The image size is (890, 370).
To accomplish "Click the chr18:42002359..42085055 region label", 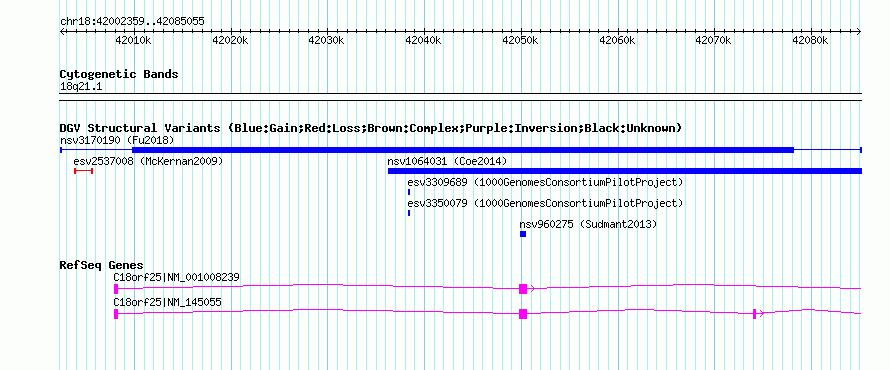I will pos(132,22).
